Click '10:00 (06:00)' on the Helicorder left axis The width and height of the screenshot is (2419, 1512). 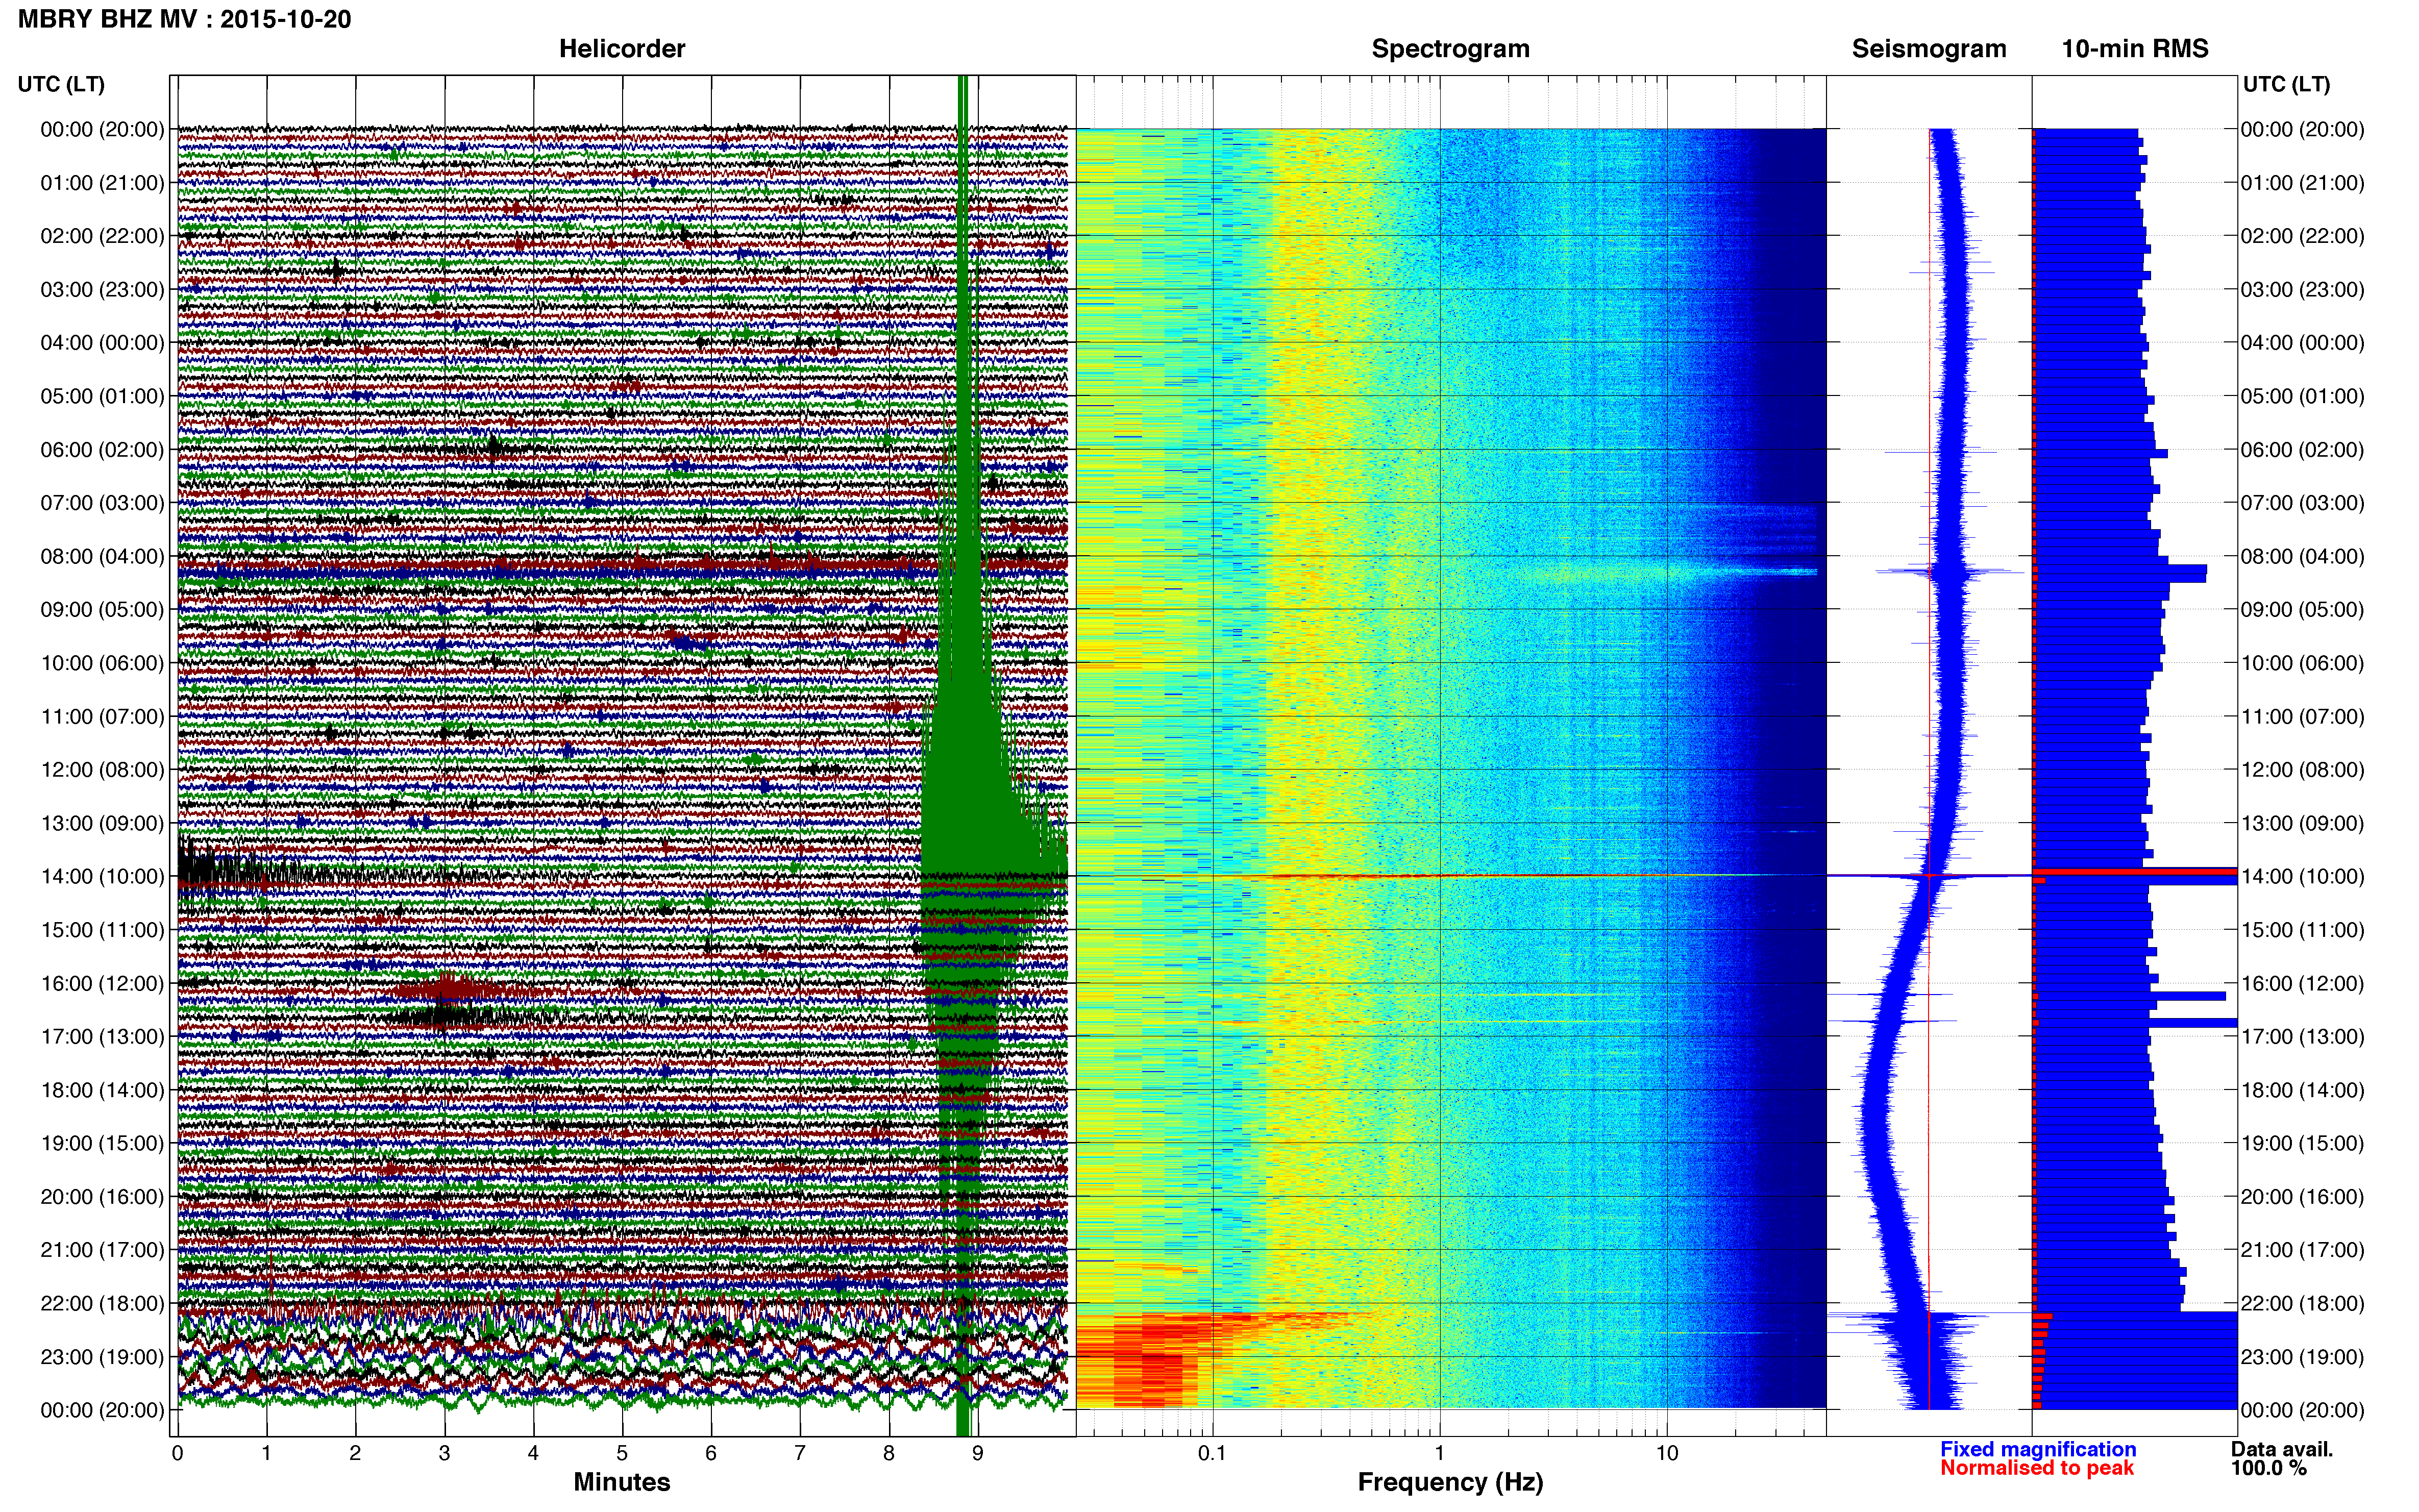[x=102, y=663]
